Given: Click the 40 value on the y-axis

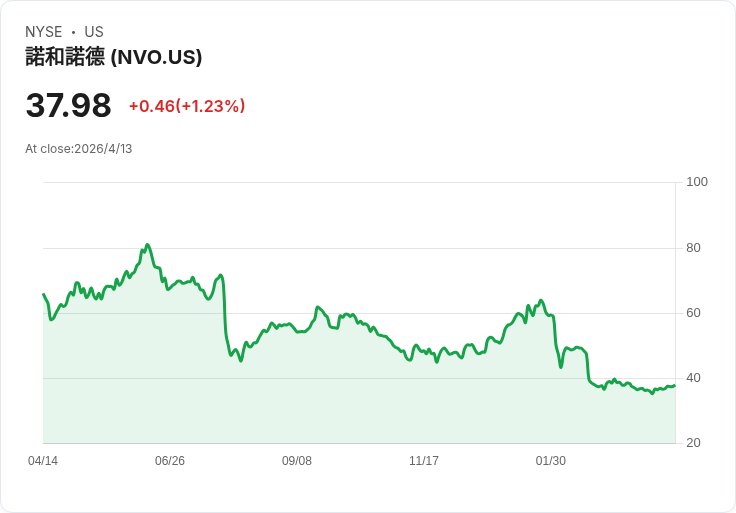Looking at the screenshot, I should (694, 378).
